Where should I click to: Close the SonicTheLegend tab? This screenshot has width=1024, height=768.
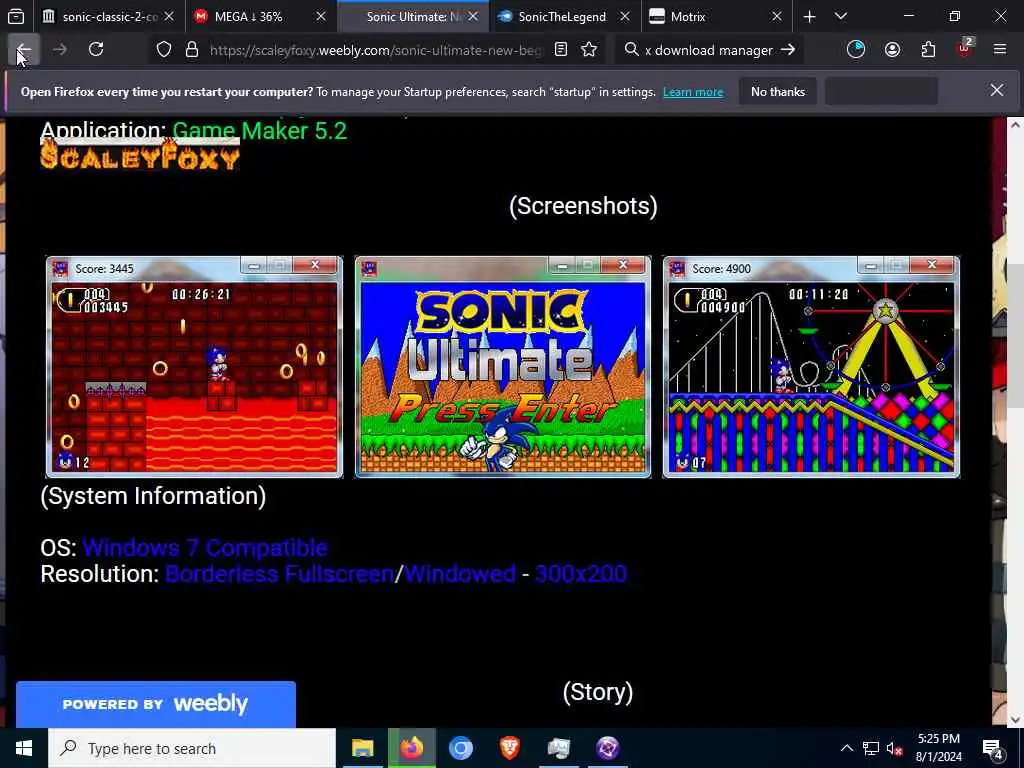[x=625, y=17]
